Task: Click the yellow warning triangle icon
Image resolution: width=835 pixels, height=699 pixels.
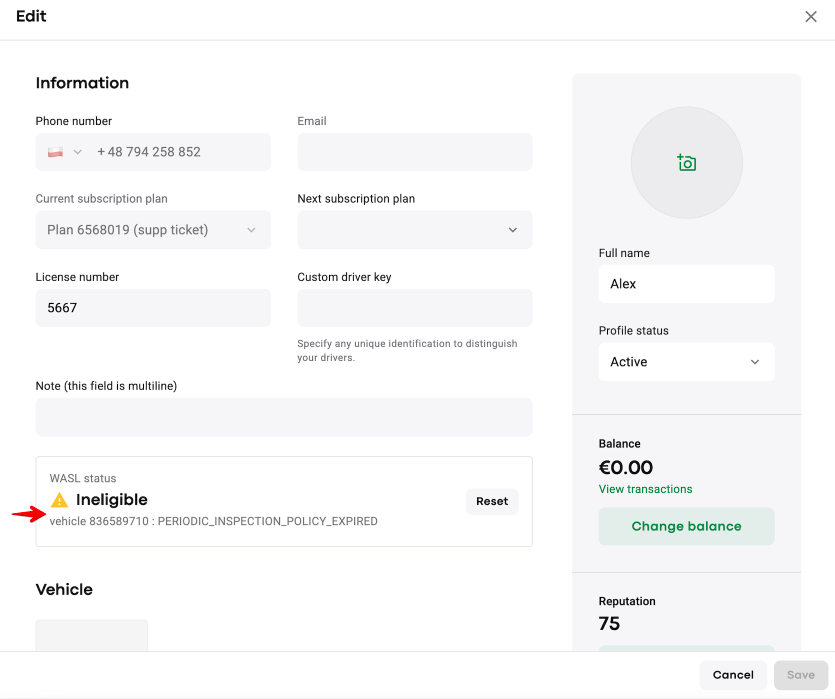Action: pyautogui.click(x=60, y=500)
